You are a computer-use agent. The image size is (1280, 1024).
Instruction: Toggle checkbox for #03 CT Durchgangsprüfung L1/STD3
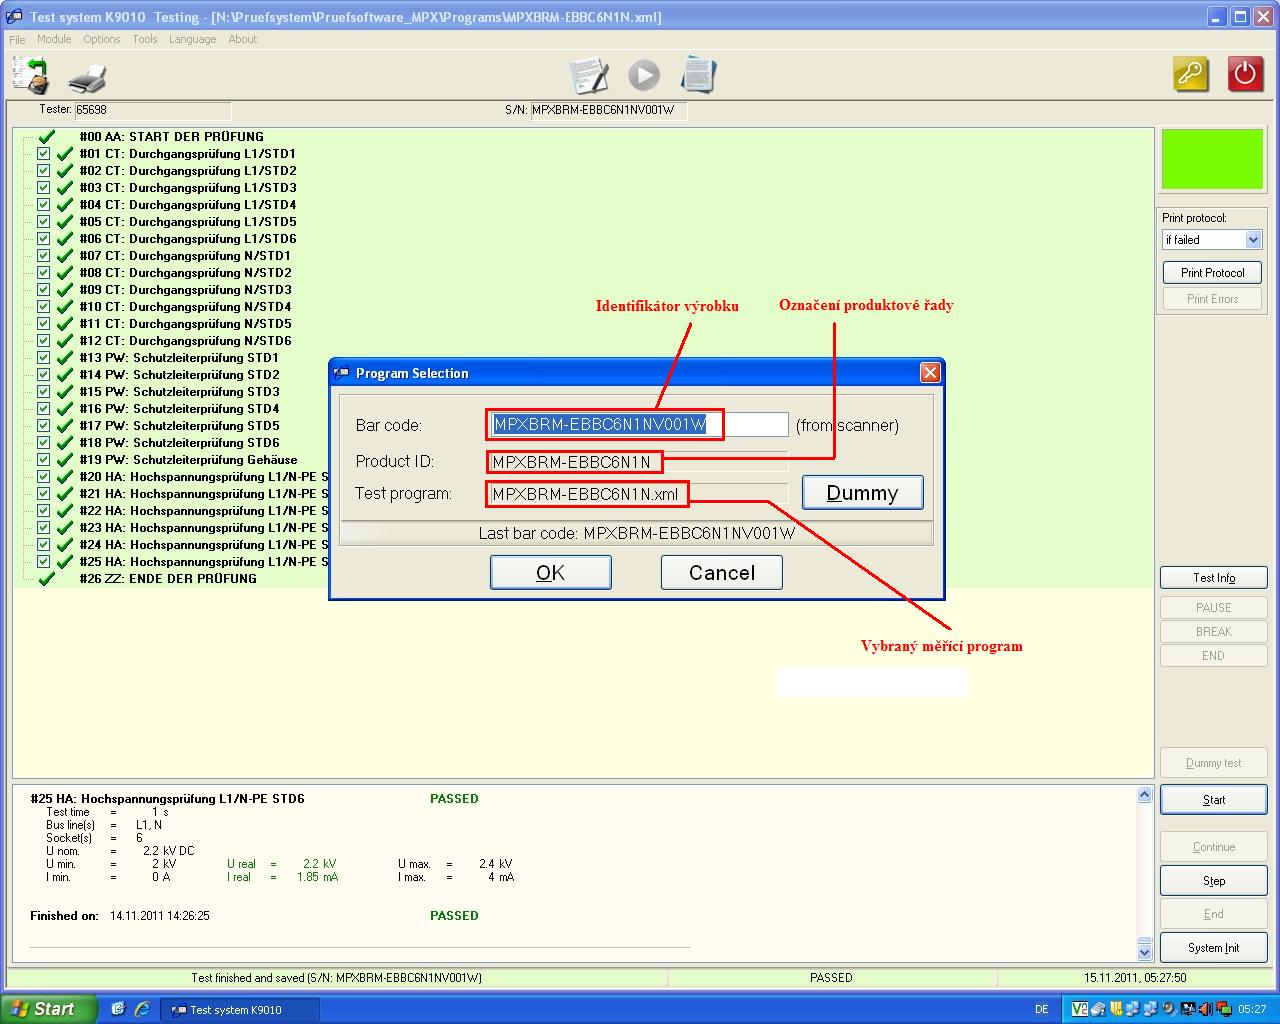[43, 188]
